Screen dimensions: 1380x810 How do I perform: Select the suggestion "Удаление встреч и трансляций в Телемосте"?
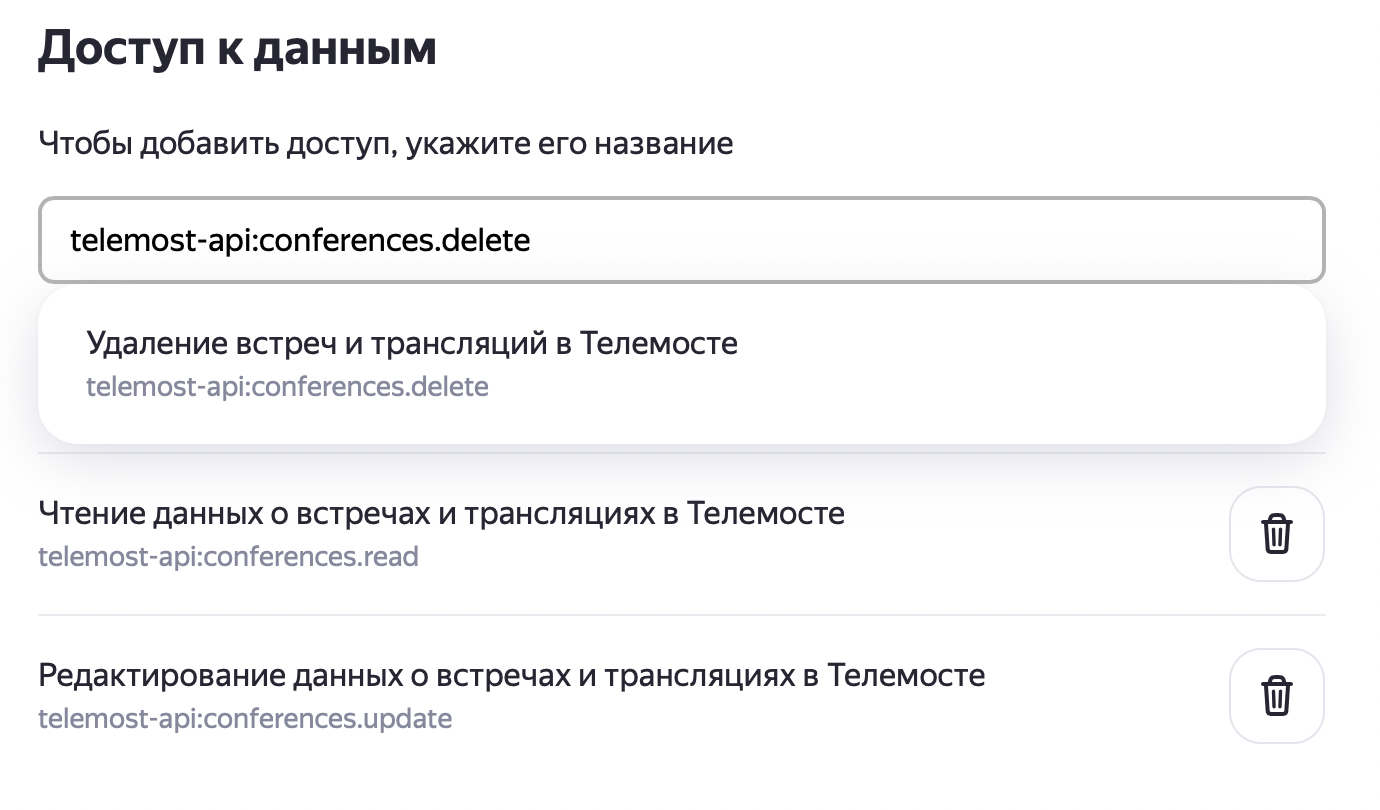(x=411, y=344)
